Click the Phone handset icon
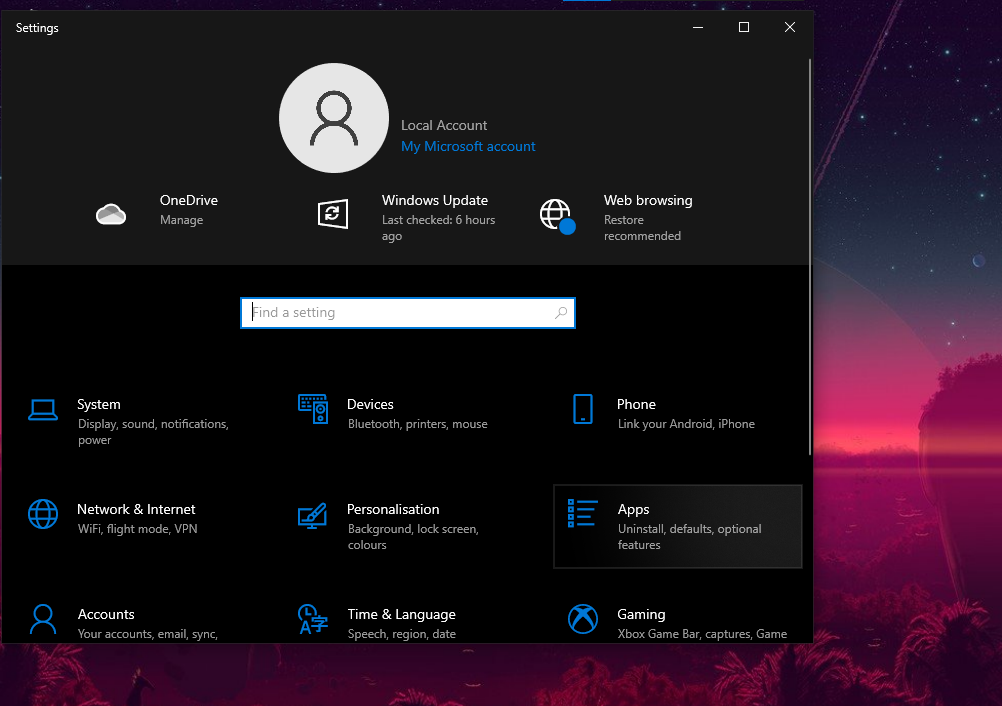This screenshot has width=1002, height=706. click(x=583, y=409)
